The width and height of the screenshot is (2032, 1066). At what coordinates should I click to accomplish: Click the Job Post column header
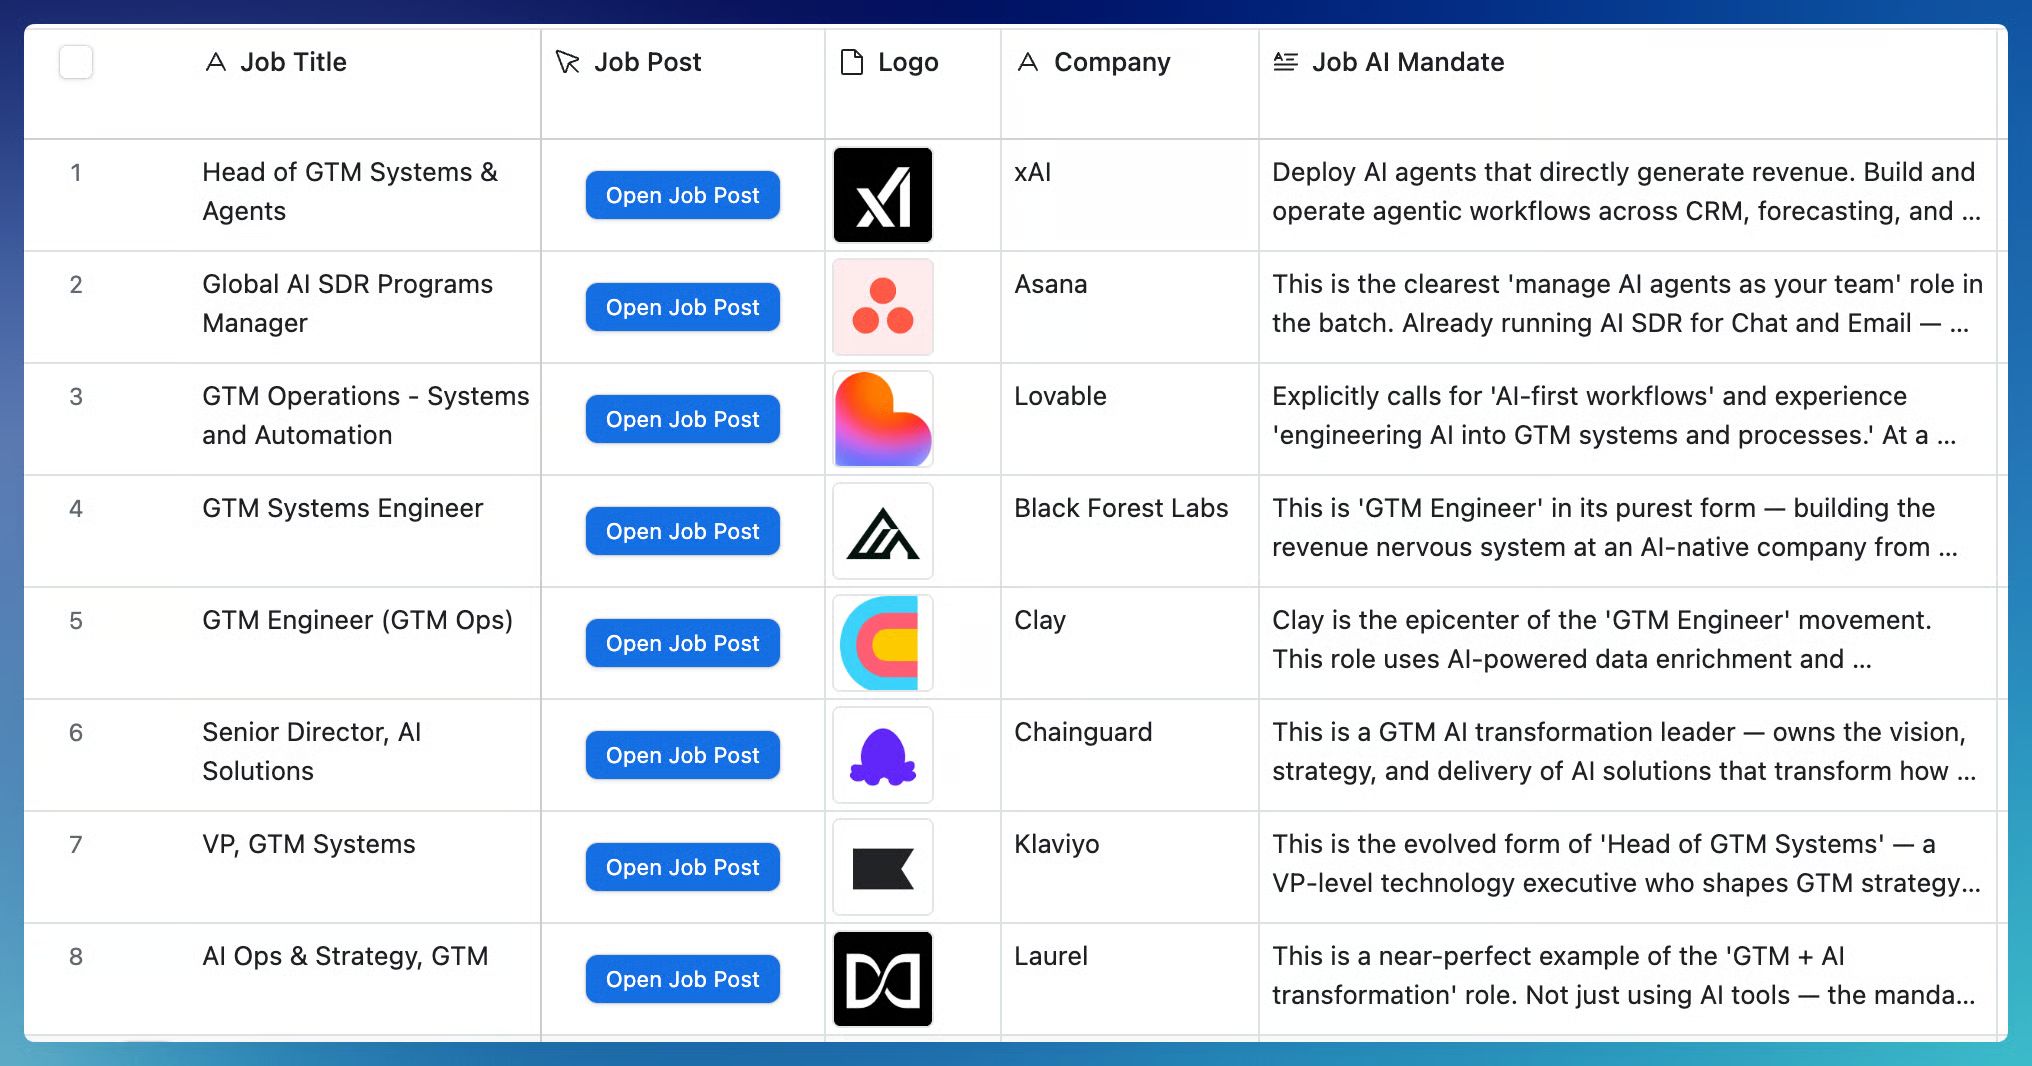pos(647,62)
